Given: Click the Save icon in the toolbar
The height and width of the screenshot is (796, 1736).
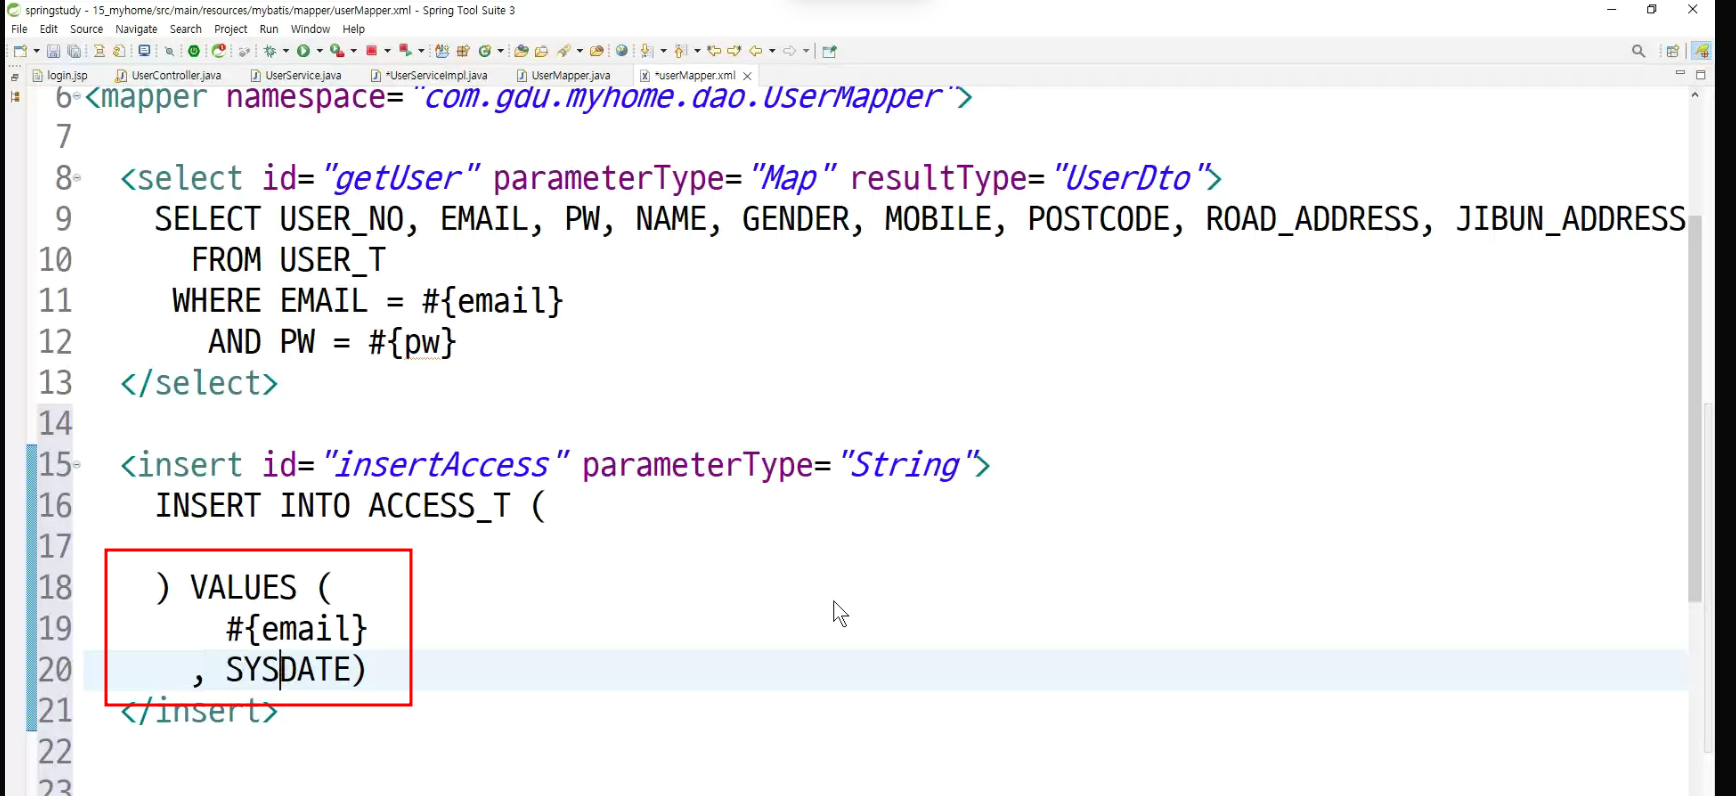Looking at the screenshot, I should 53,51.
